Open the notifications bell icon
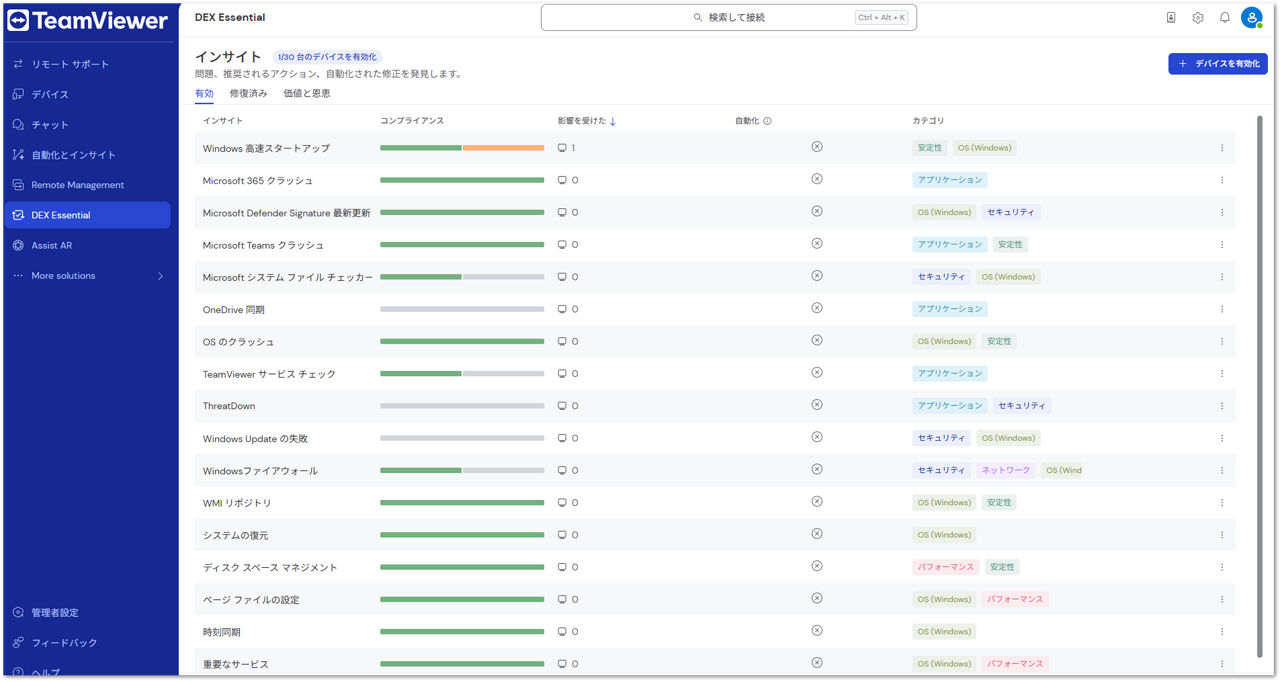 pos(1224,18)
